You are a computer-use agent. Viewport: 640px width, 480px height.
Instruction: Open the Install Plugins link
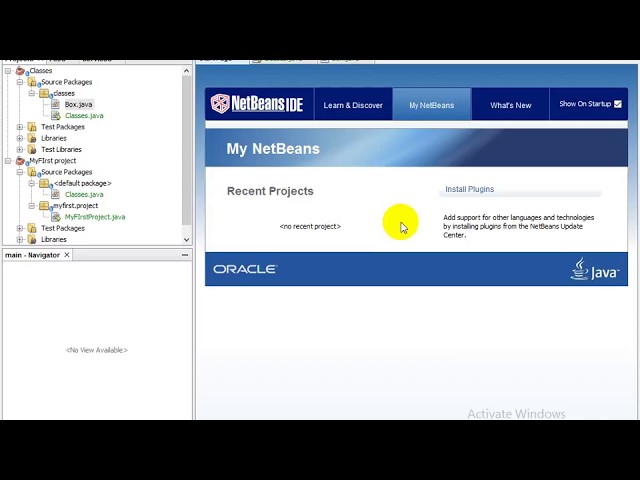point(469,189)
